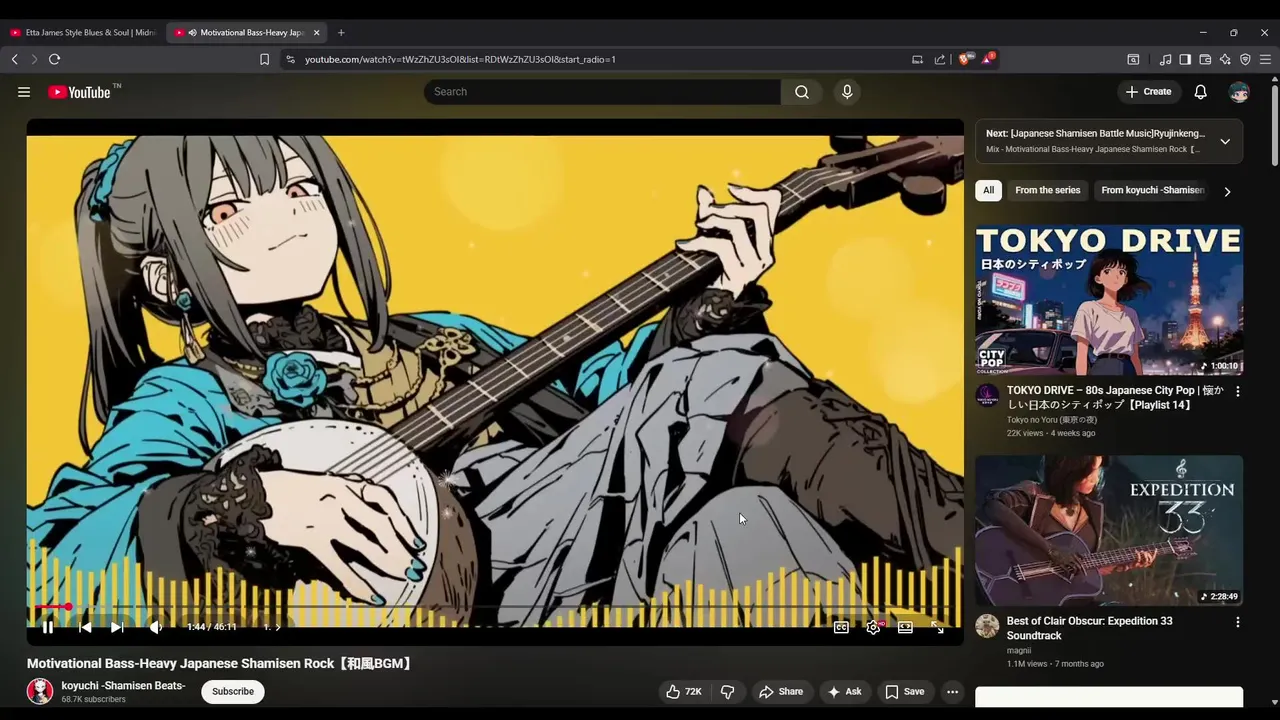The width and height of the screenshot is (1280, 720).
Task: Open more actions under the video
Action: (x=953, y=692)
